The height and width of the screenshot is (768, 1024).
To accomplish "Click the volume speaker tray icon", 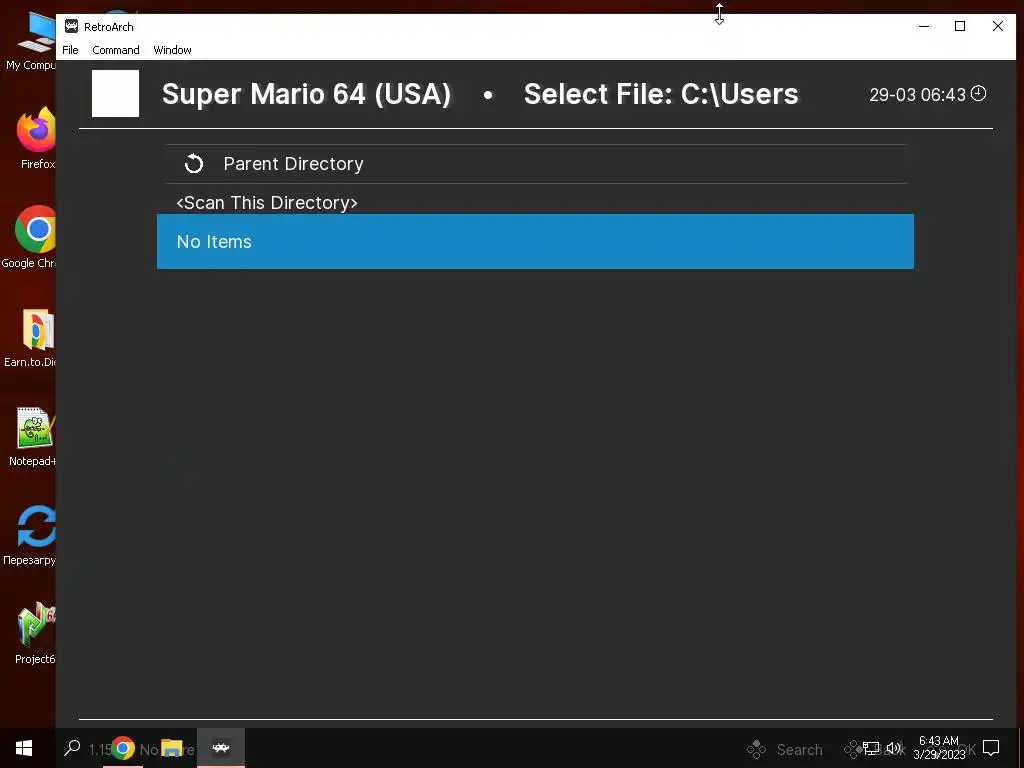I will [893, 748].
